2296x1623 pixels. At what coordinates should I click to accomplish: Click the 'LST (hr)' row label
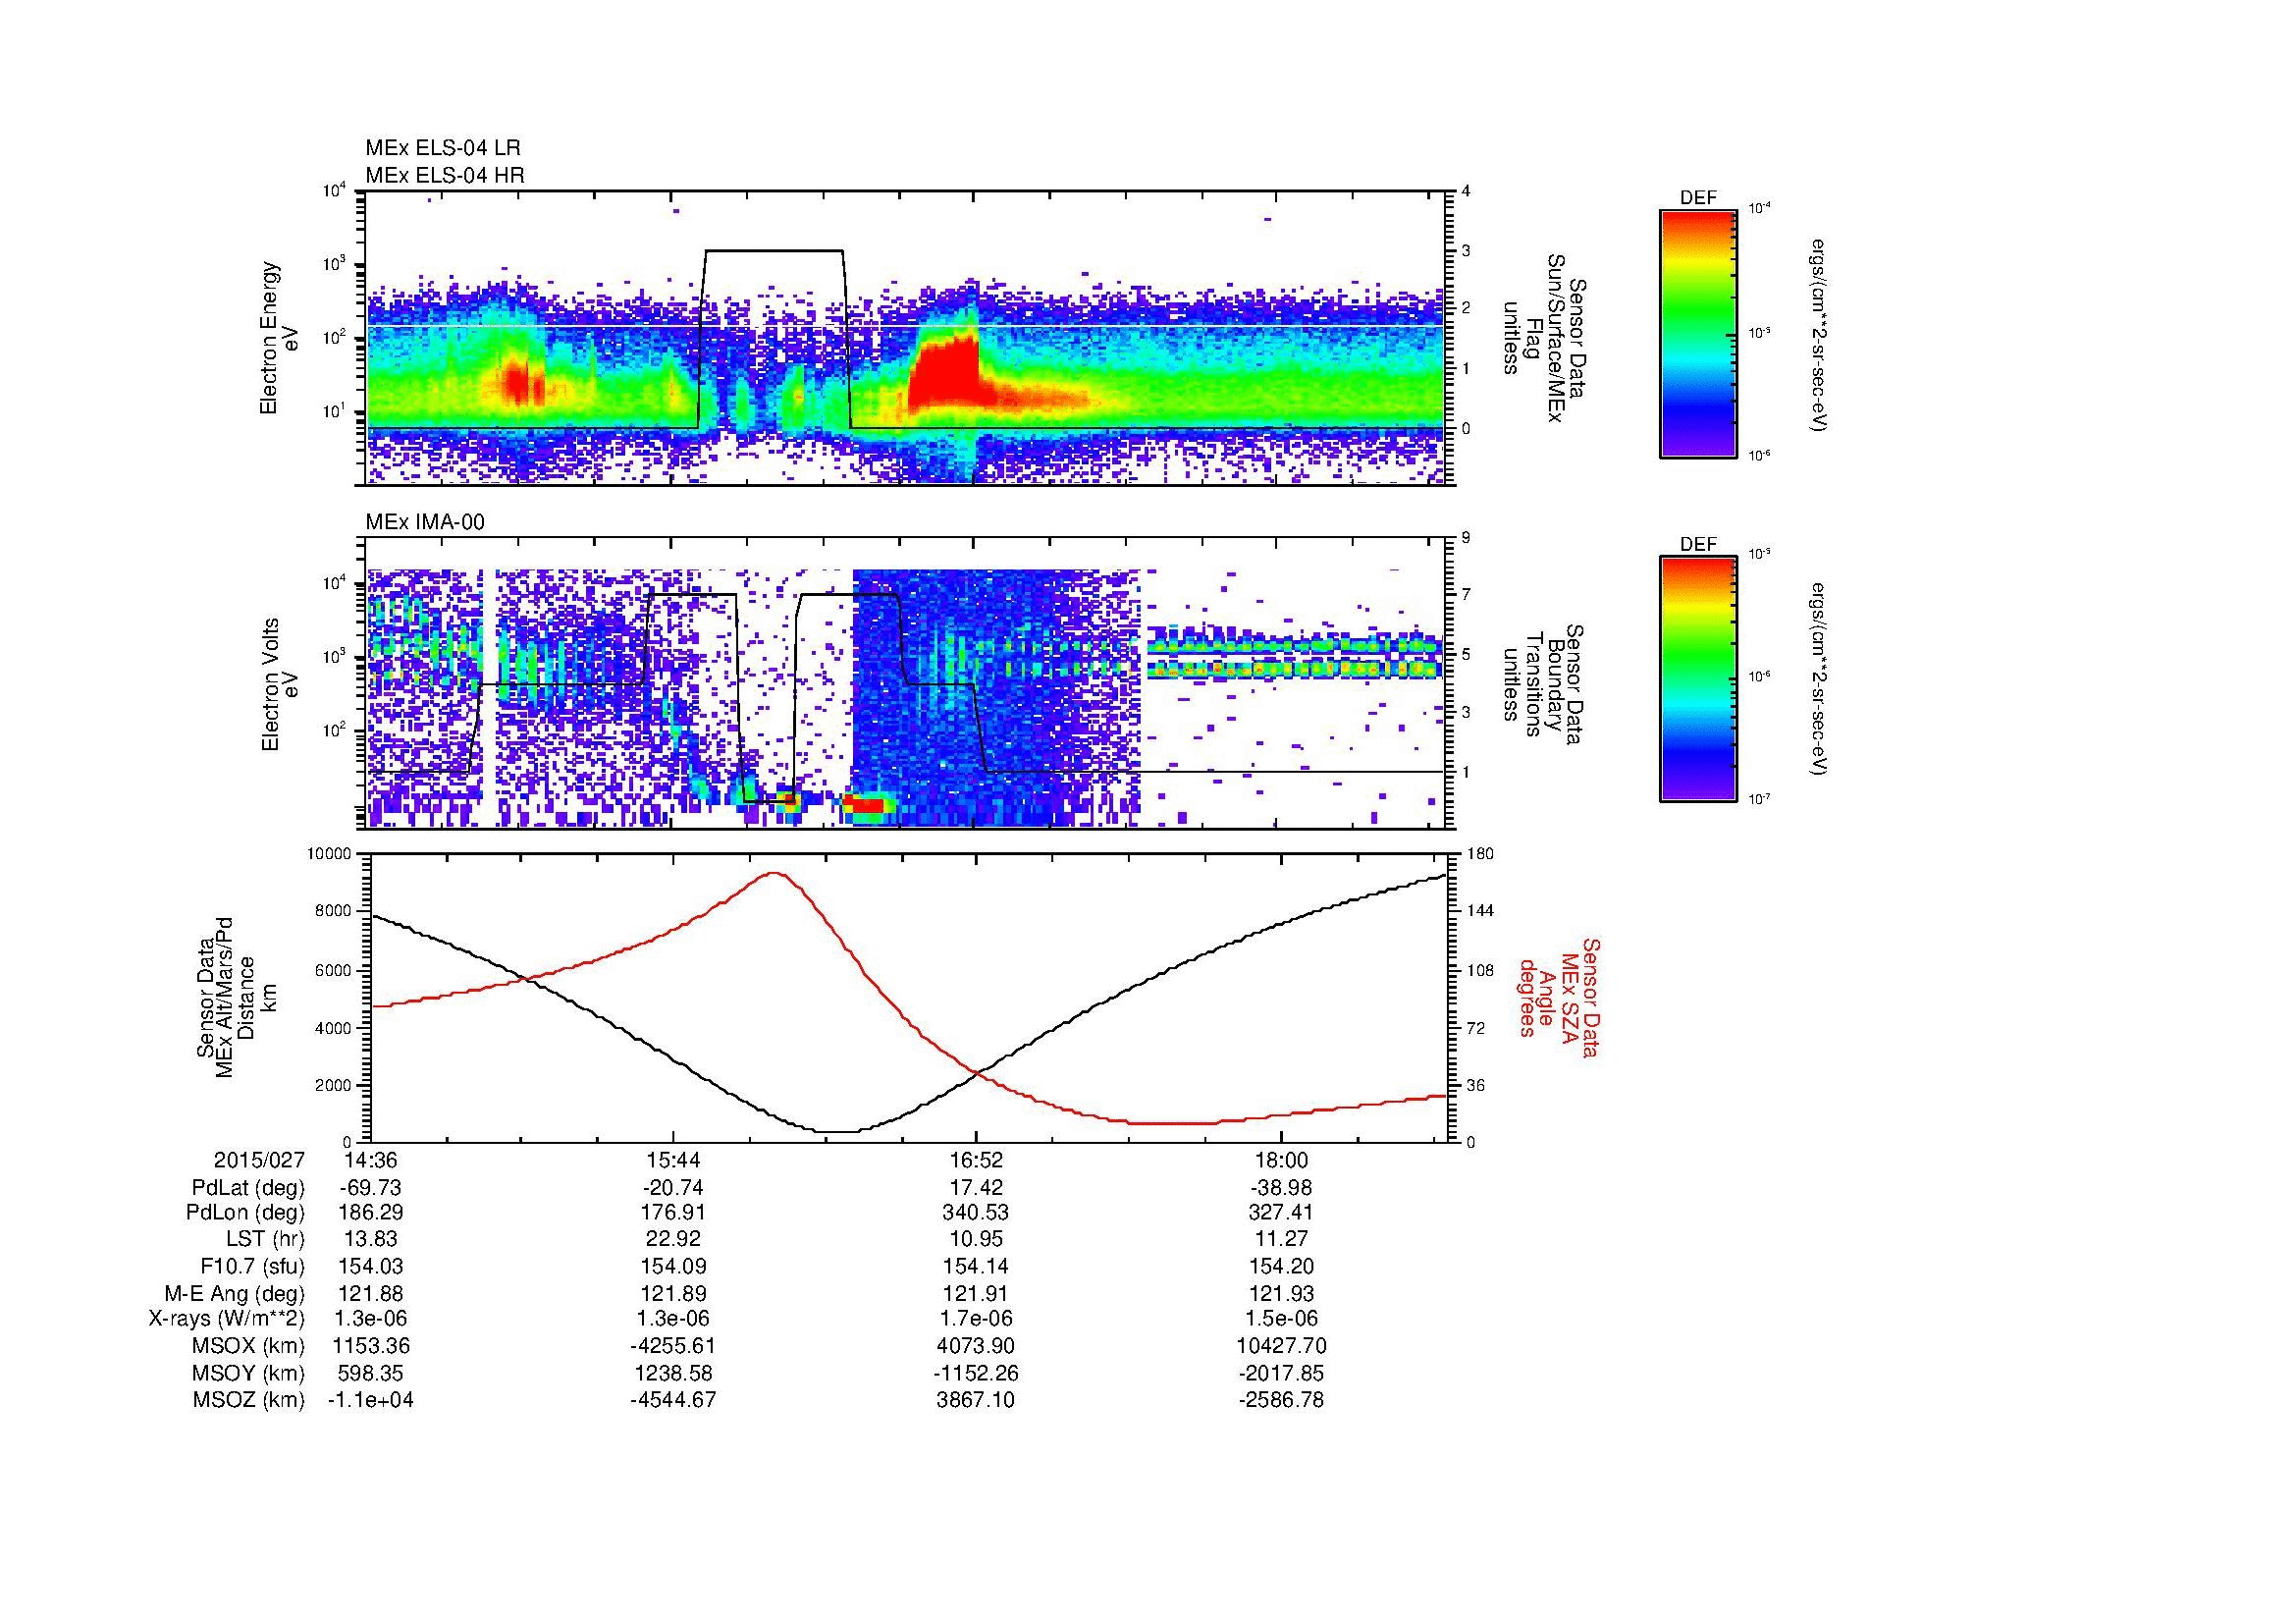(x=265, y=1240)
